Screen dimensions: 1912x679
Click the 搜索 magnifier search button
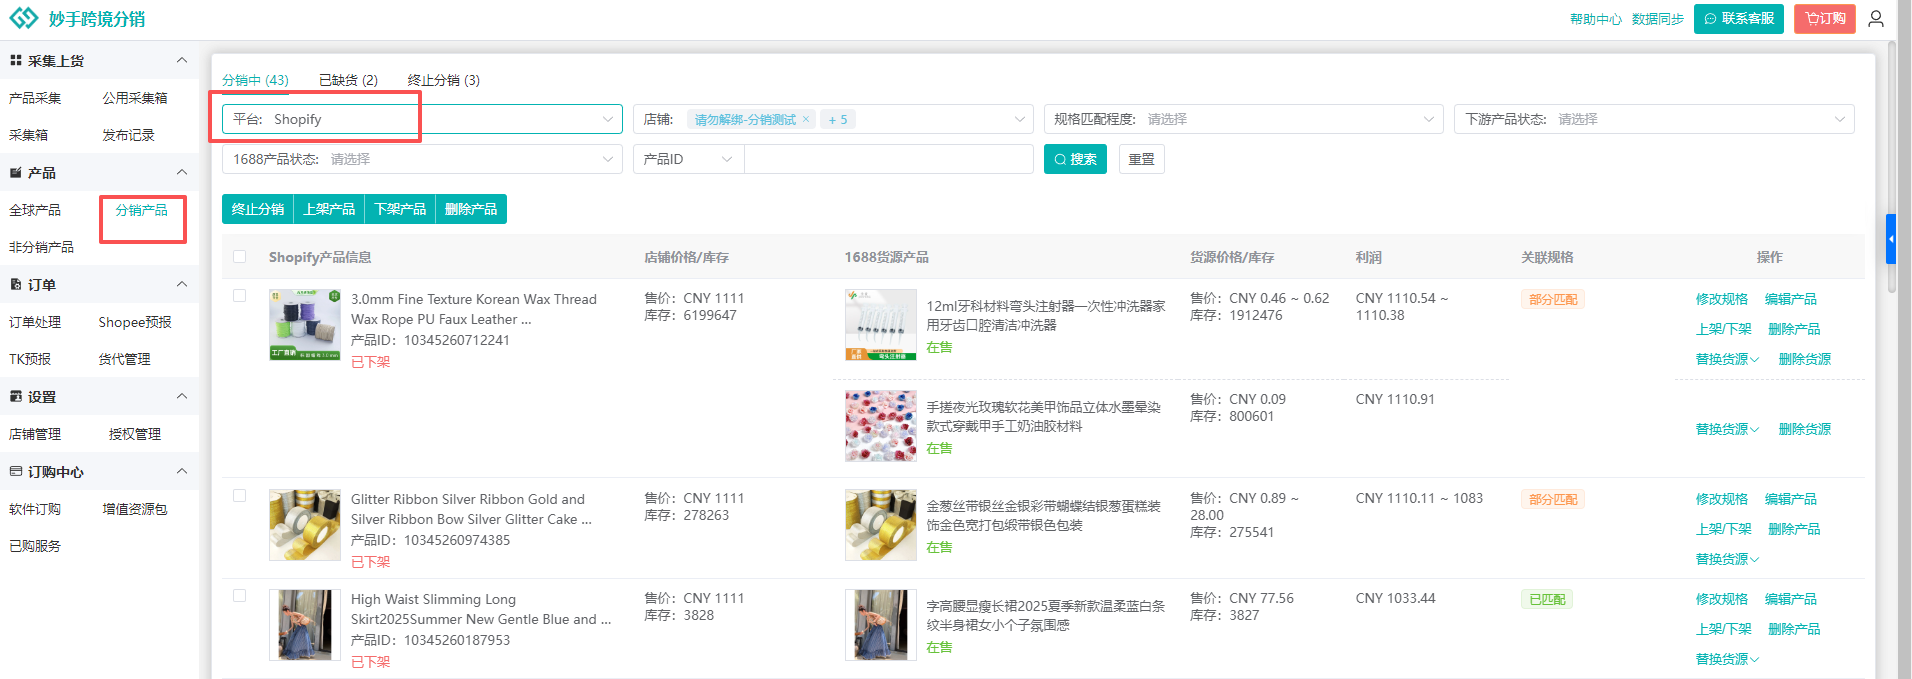[1075, 159]
